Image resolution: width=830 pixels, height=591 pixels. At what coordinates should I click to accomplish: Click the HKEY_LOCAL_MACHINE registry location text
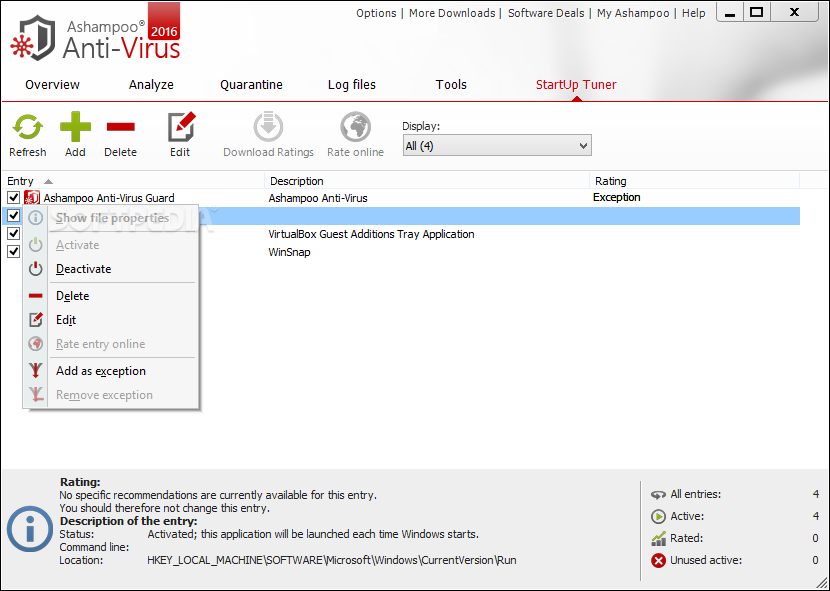332,560
